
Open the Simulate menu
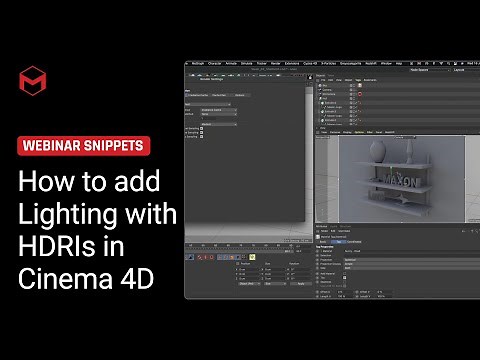(x=247, y=63)
